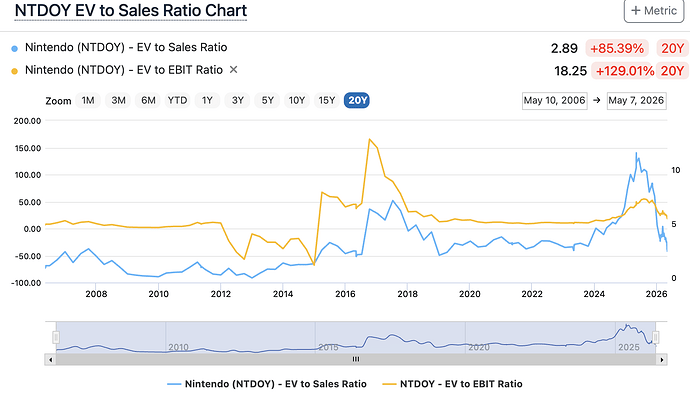Viewport: 690px width, 399px height.
Task: Click the navigator scrollbar grip
Action: click(356, 359)
